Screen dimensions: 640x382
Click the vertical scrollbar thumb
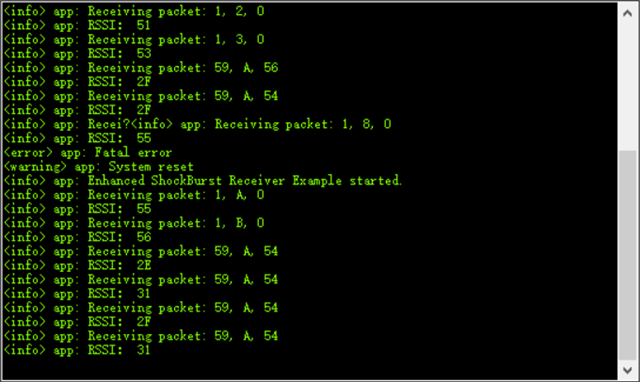pyautogui.click(x=628, y=255)
